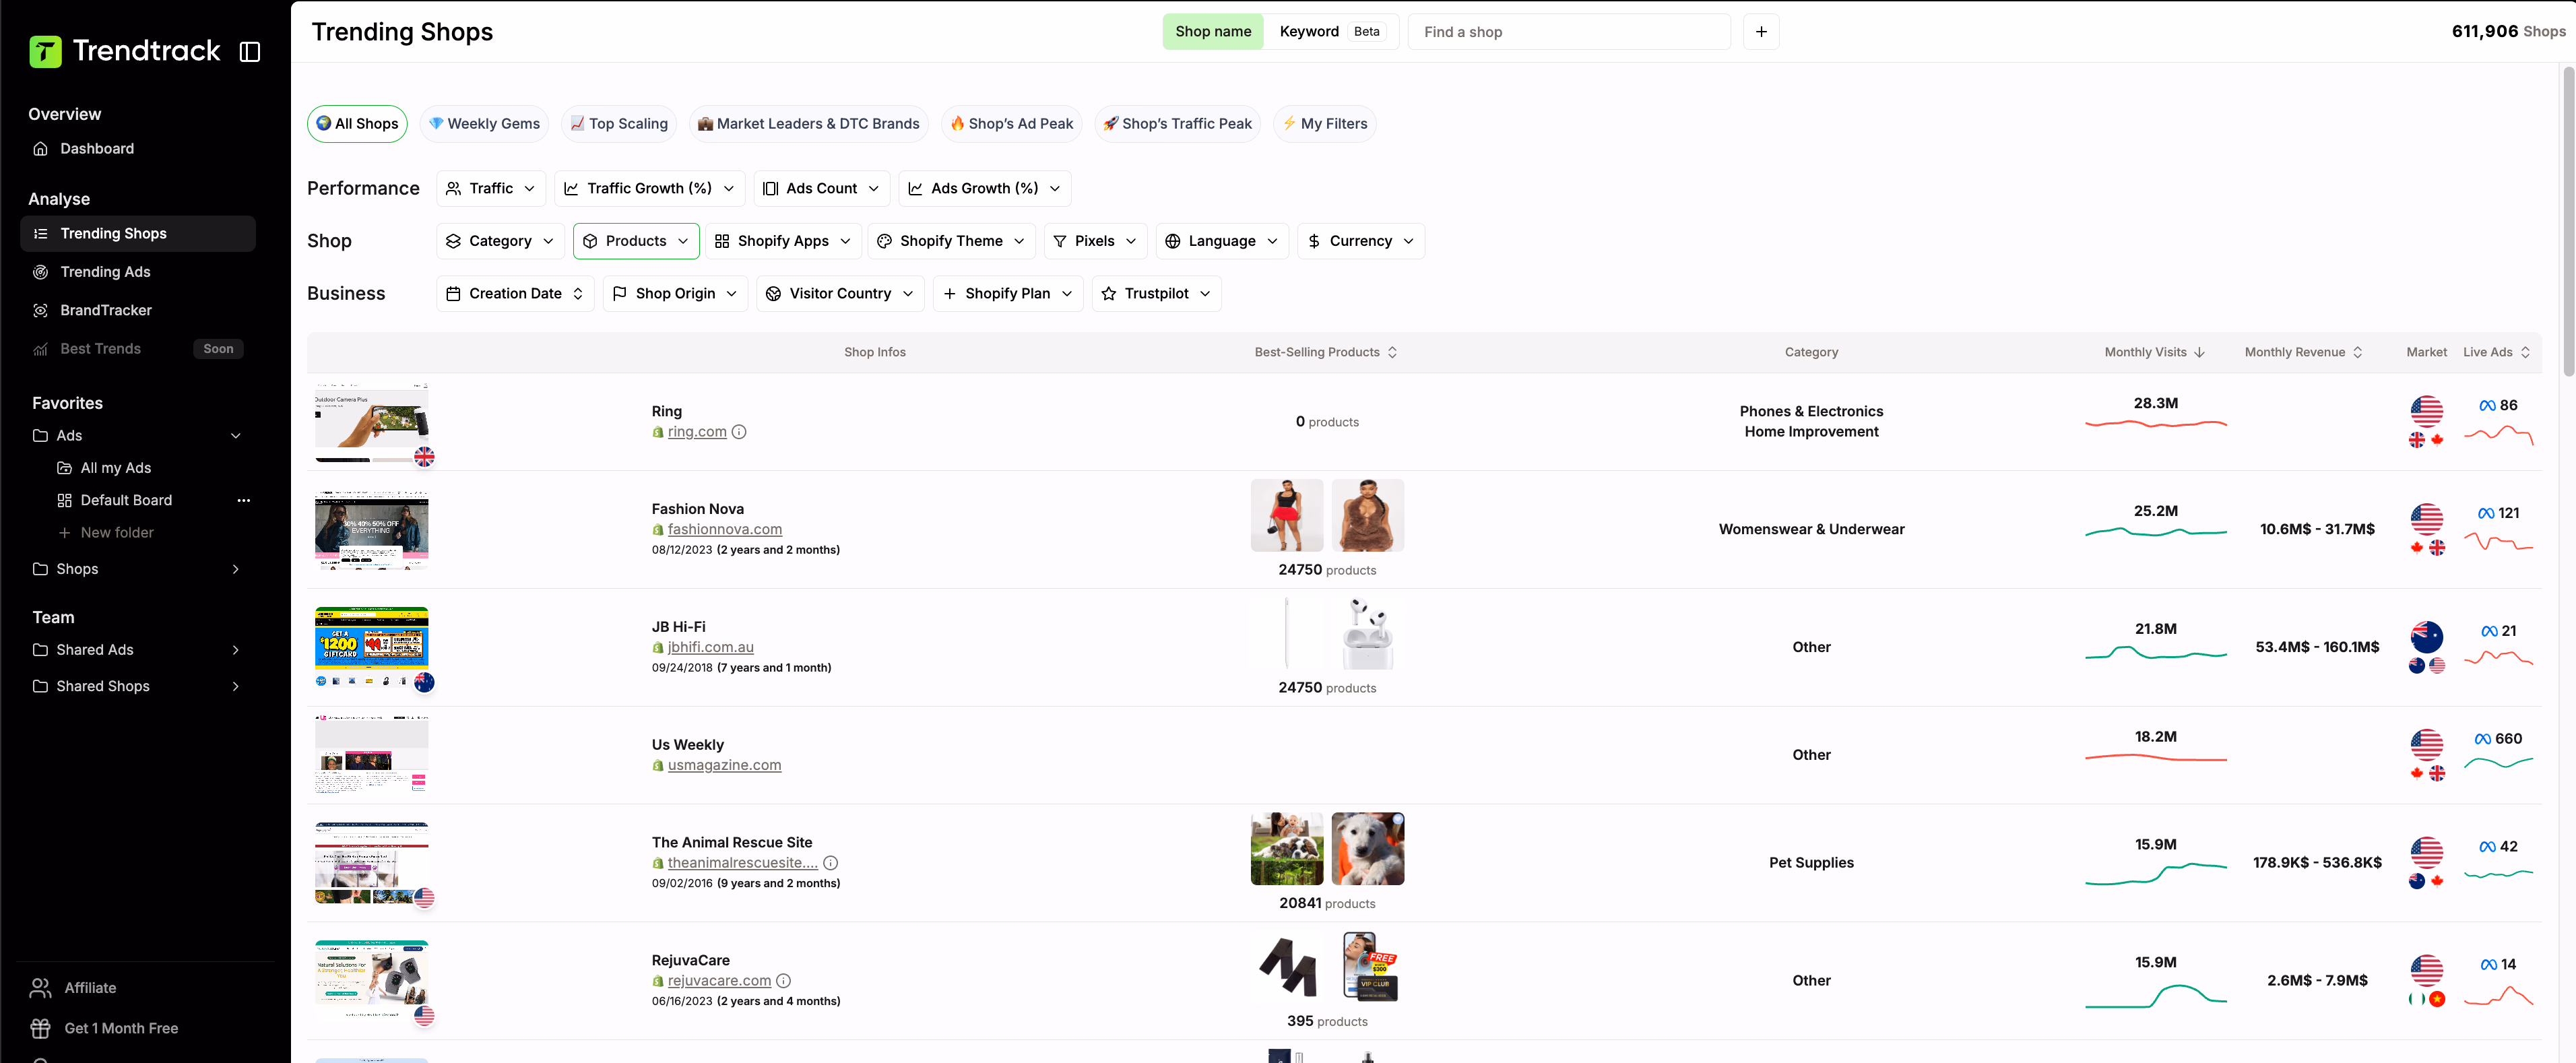The height and width of the screenshot is (1063, 2576).
Task: Collapse the sidebar with the panel icon
Action: [250, 52]
